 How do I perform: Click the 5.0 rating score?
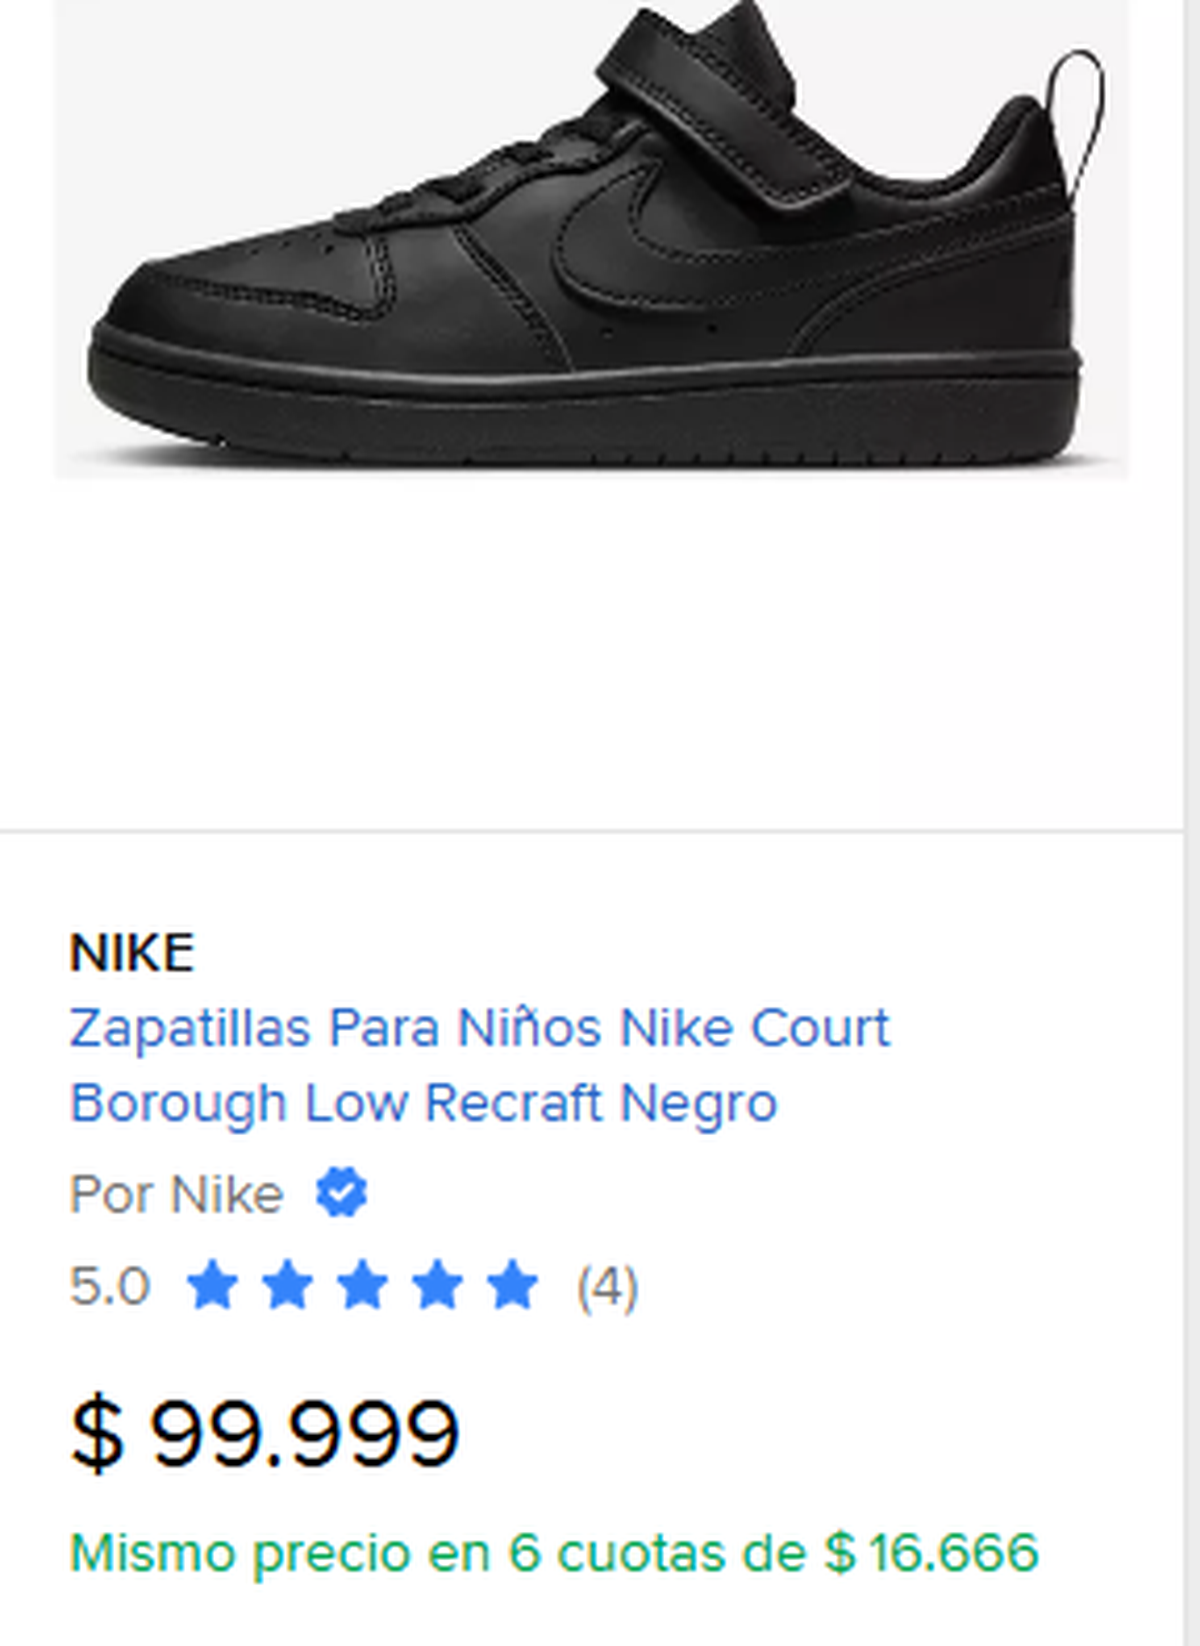tap(110, 1286)
